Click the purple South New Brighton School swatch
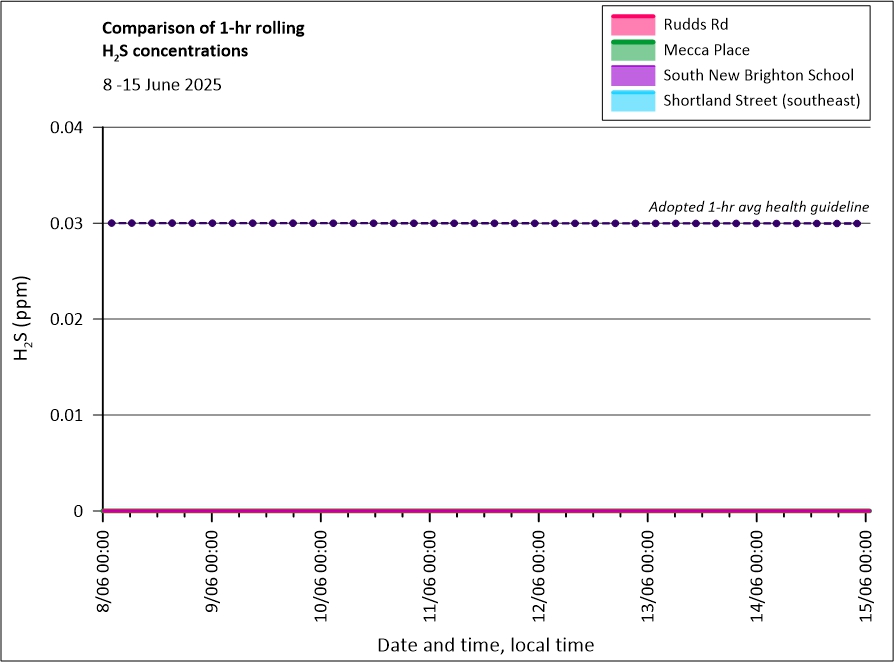Viewport: 894px width, 662px height. click(x=630, y=75)
